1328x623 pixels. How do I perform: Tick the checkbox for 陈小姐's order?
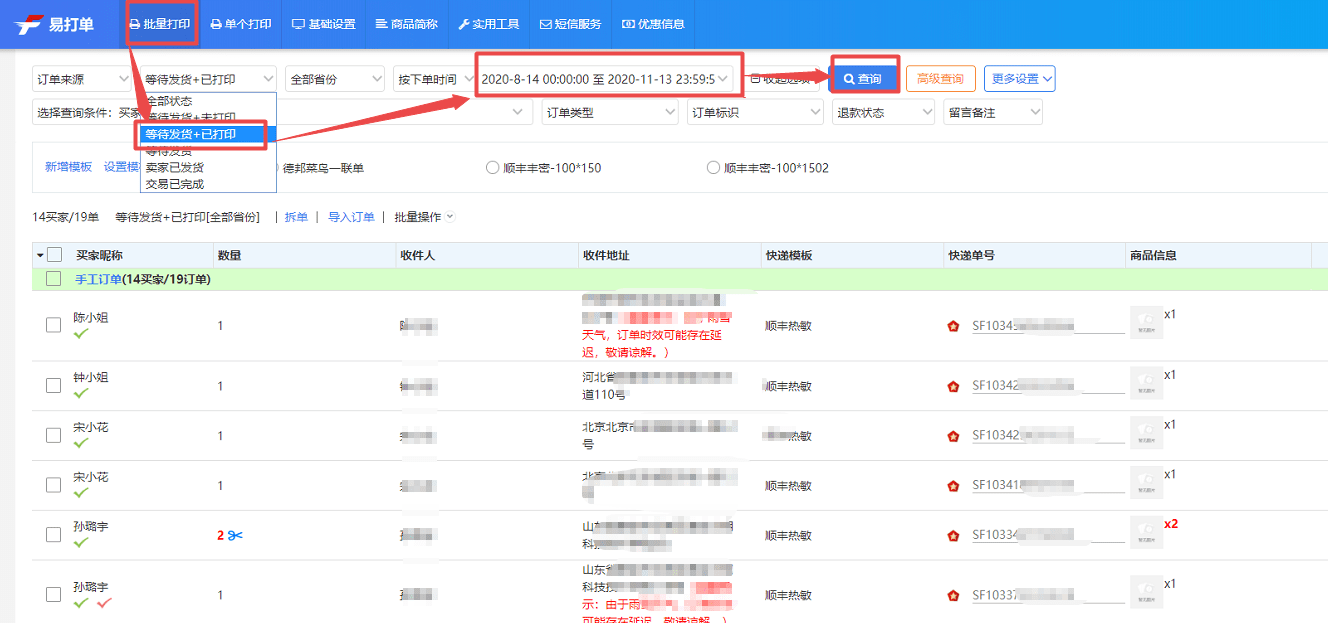[54, 325]
